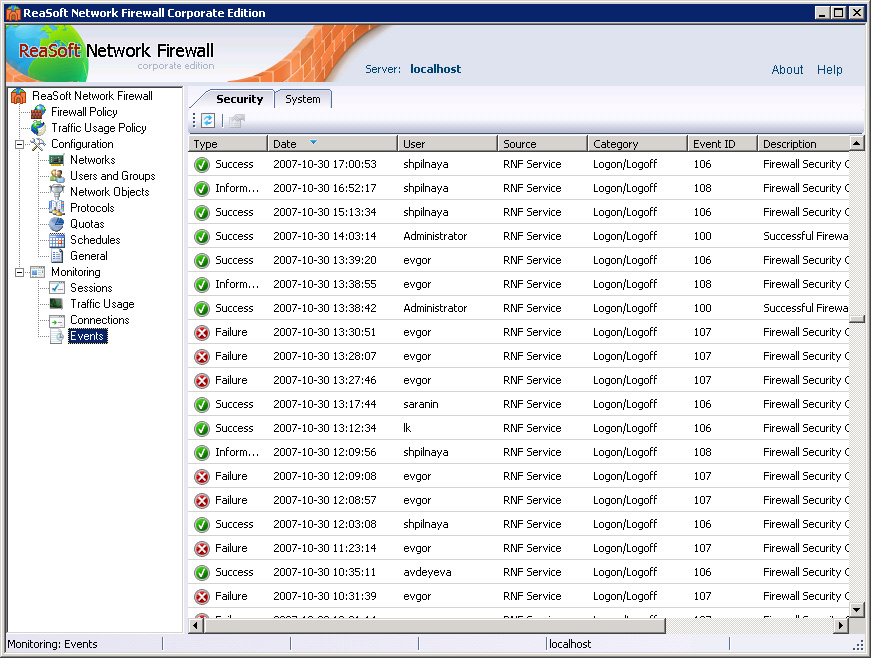
Task: Collapse the Configuration tree node
Action: point(19,144)
